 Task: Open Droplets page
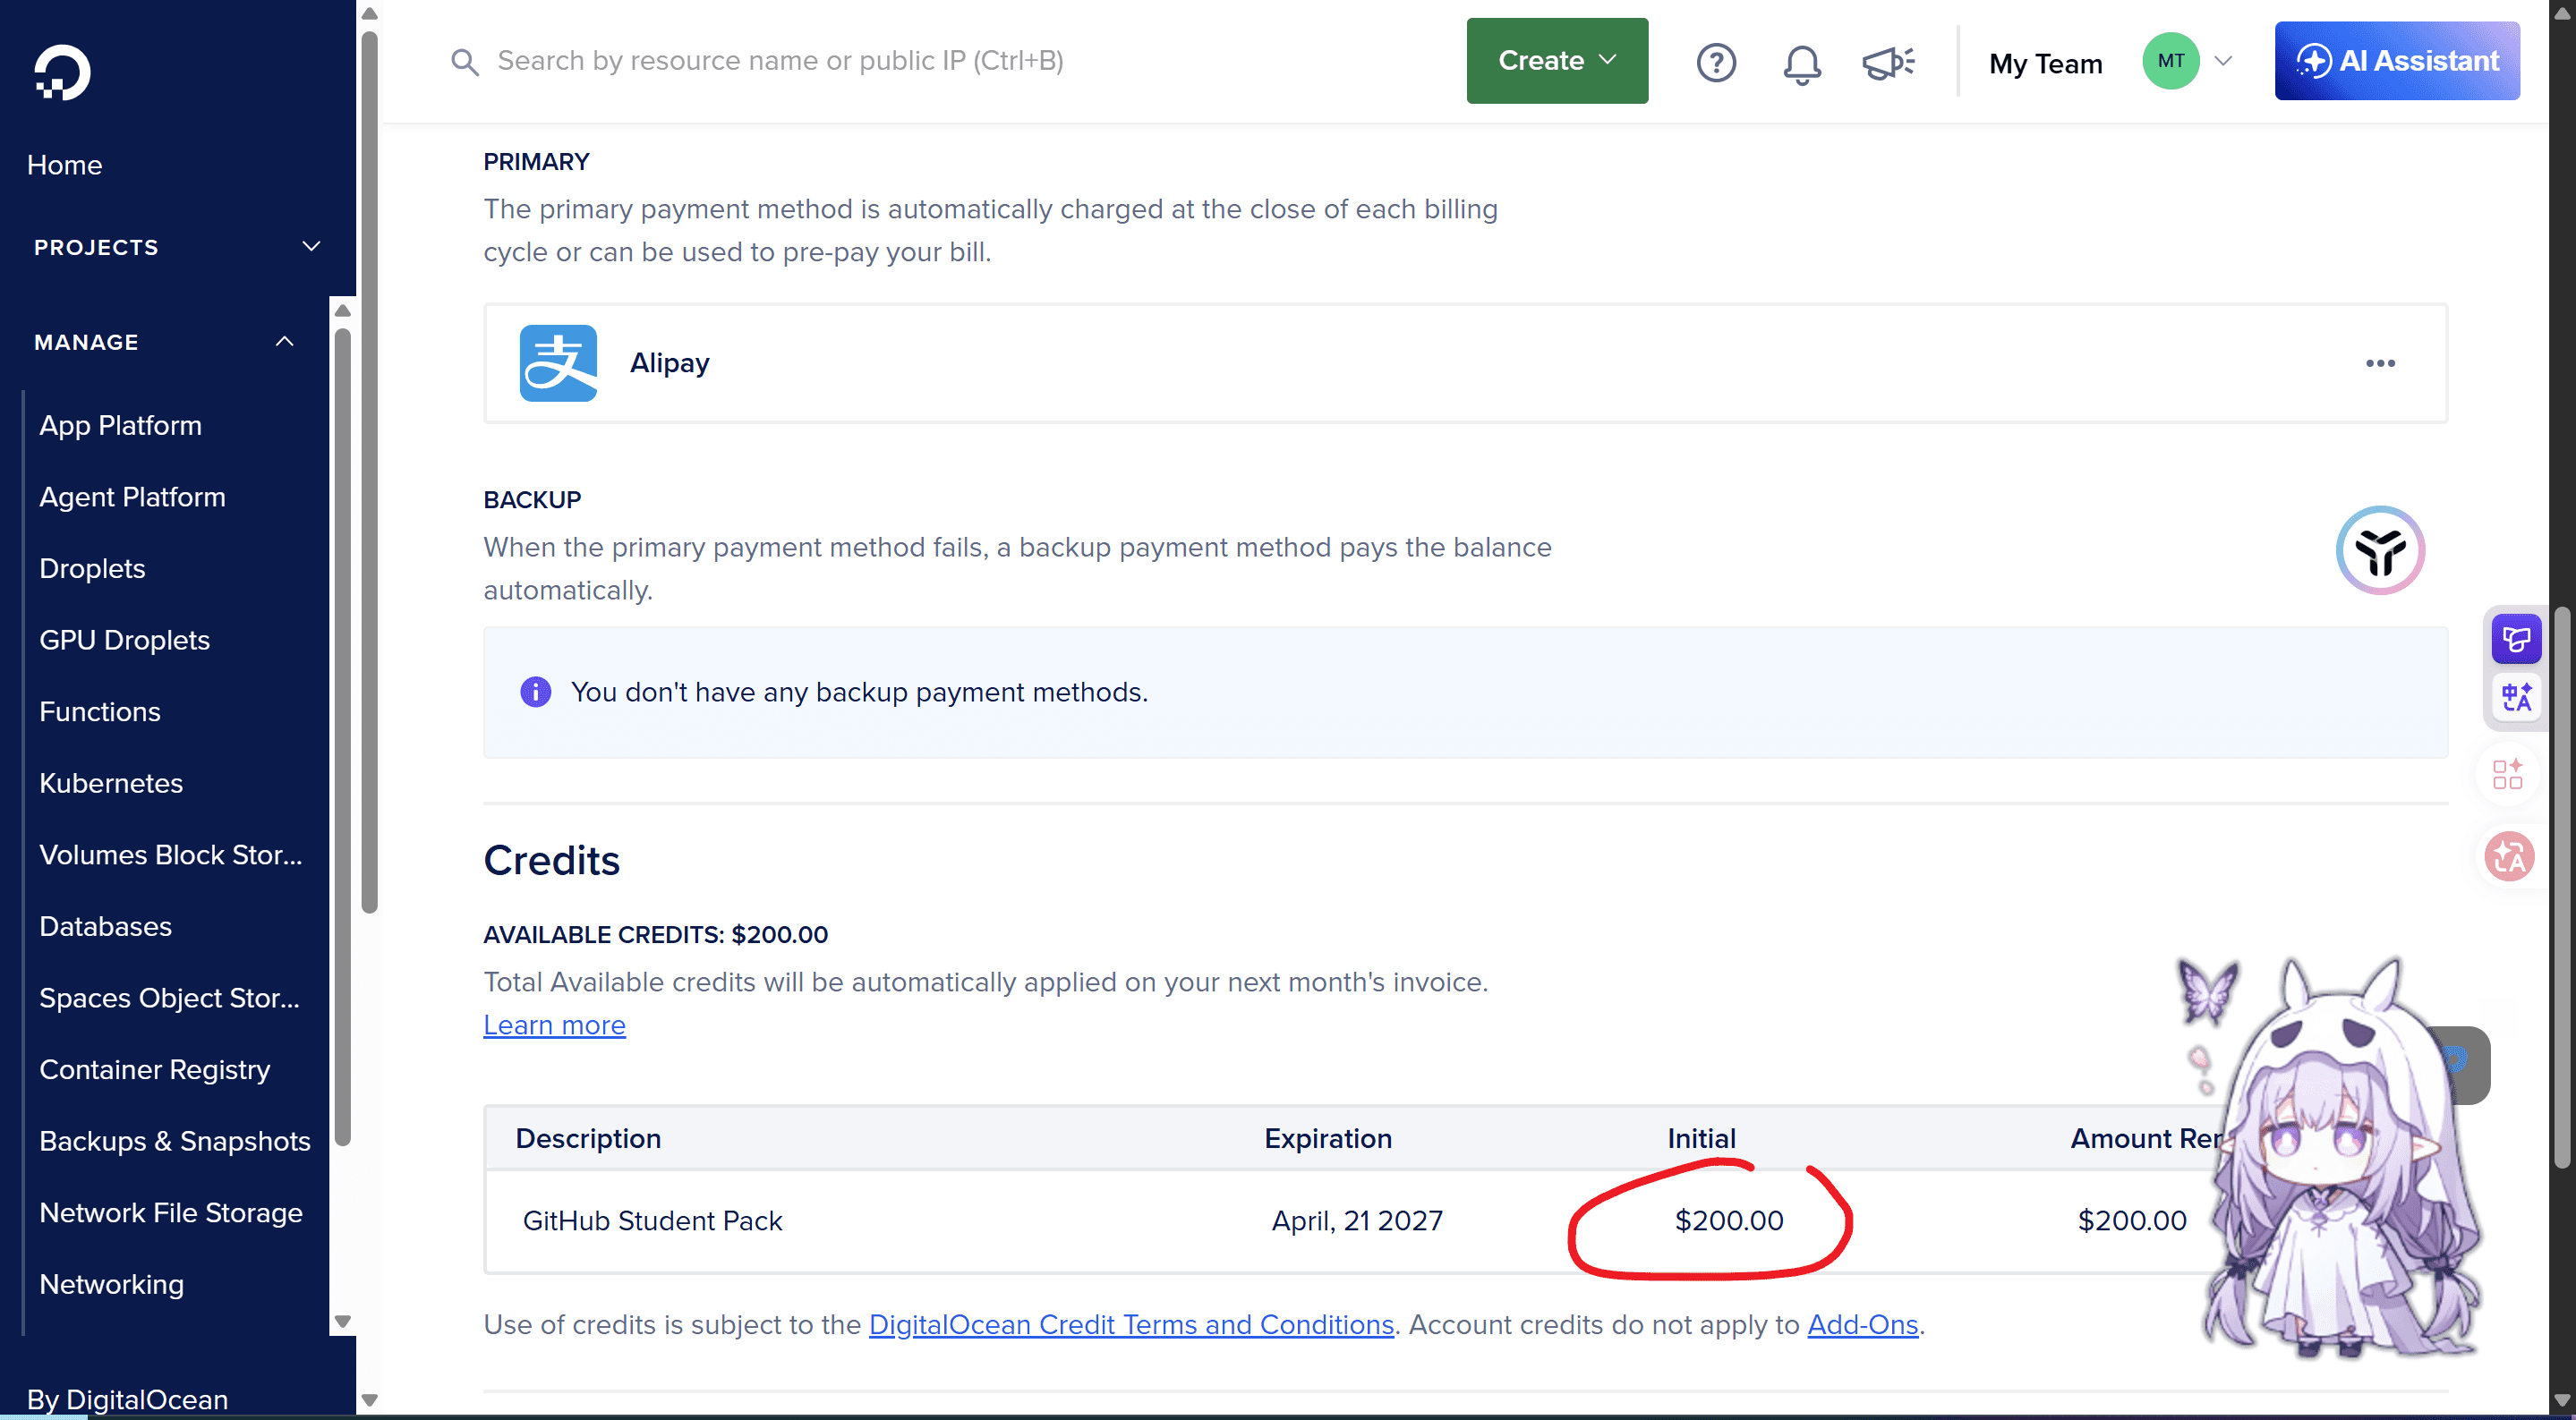pos(93,568)
